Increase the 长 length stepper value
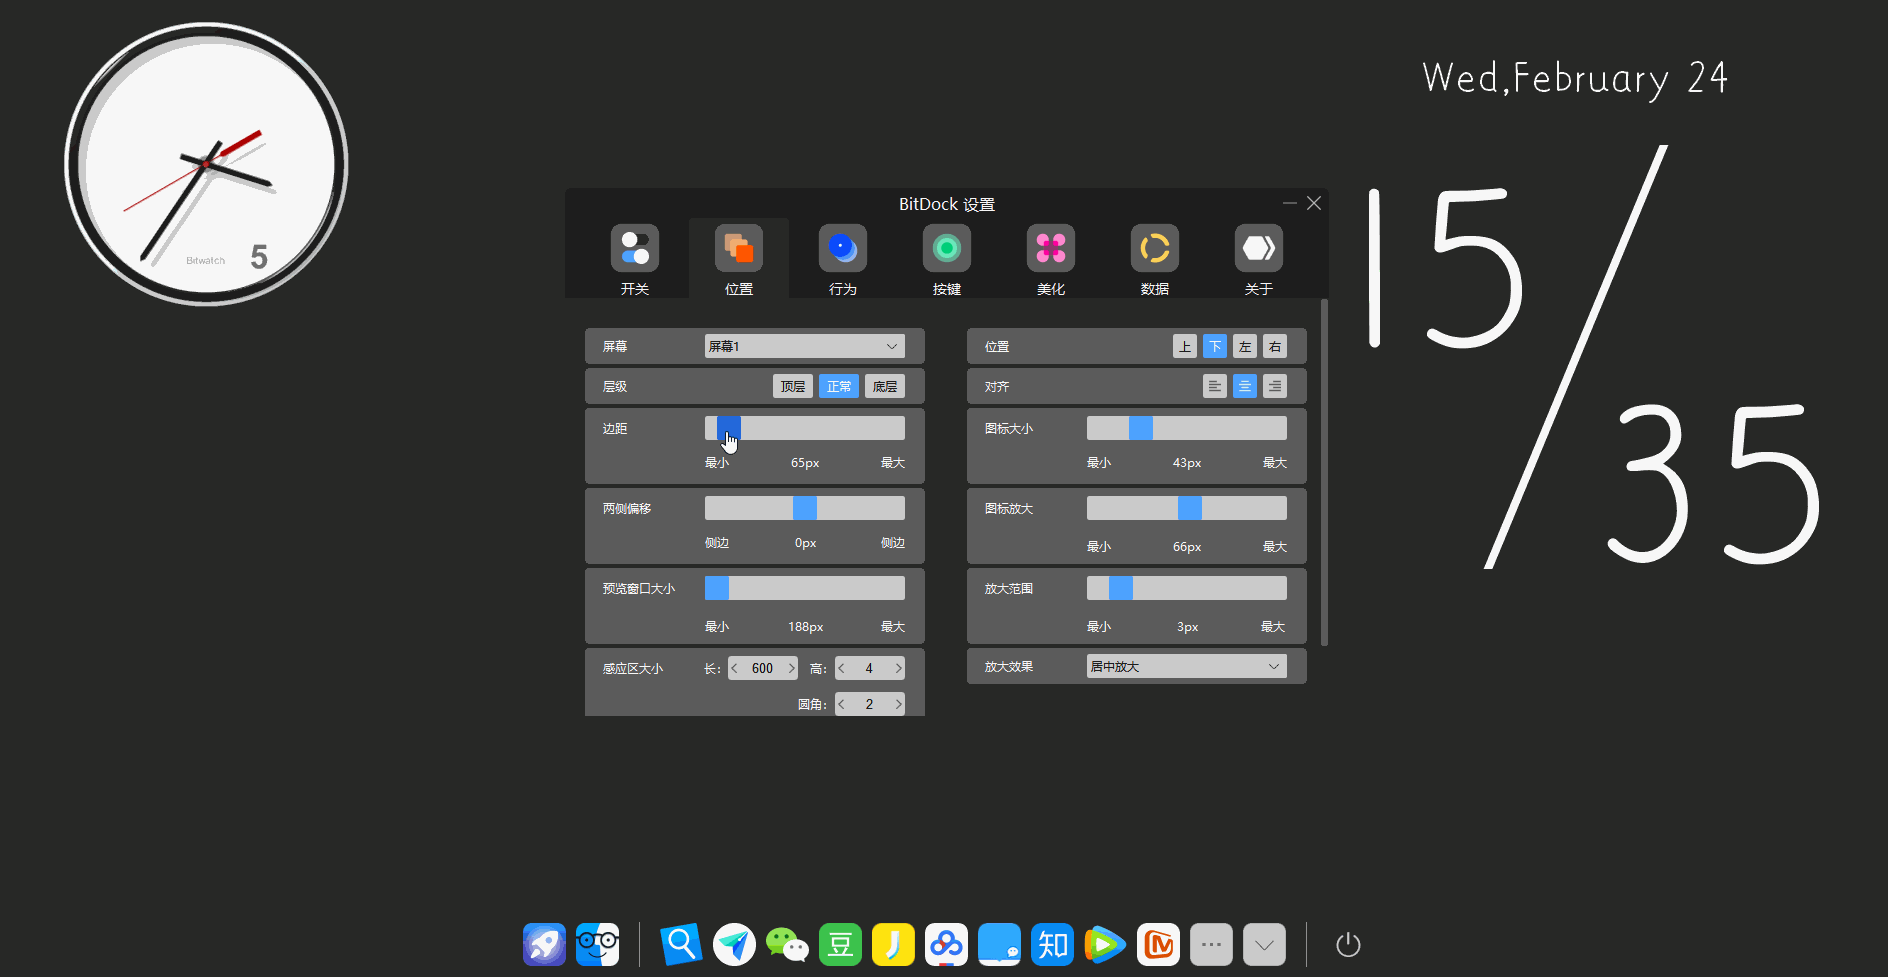The height and width of the screenshot is (977, 1888). pos(791,668)
